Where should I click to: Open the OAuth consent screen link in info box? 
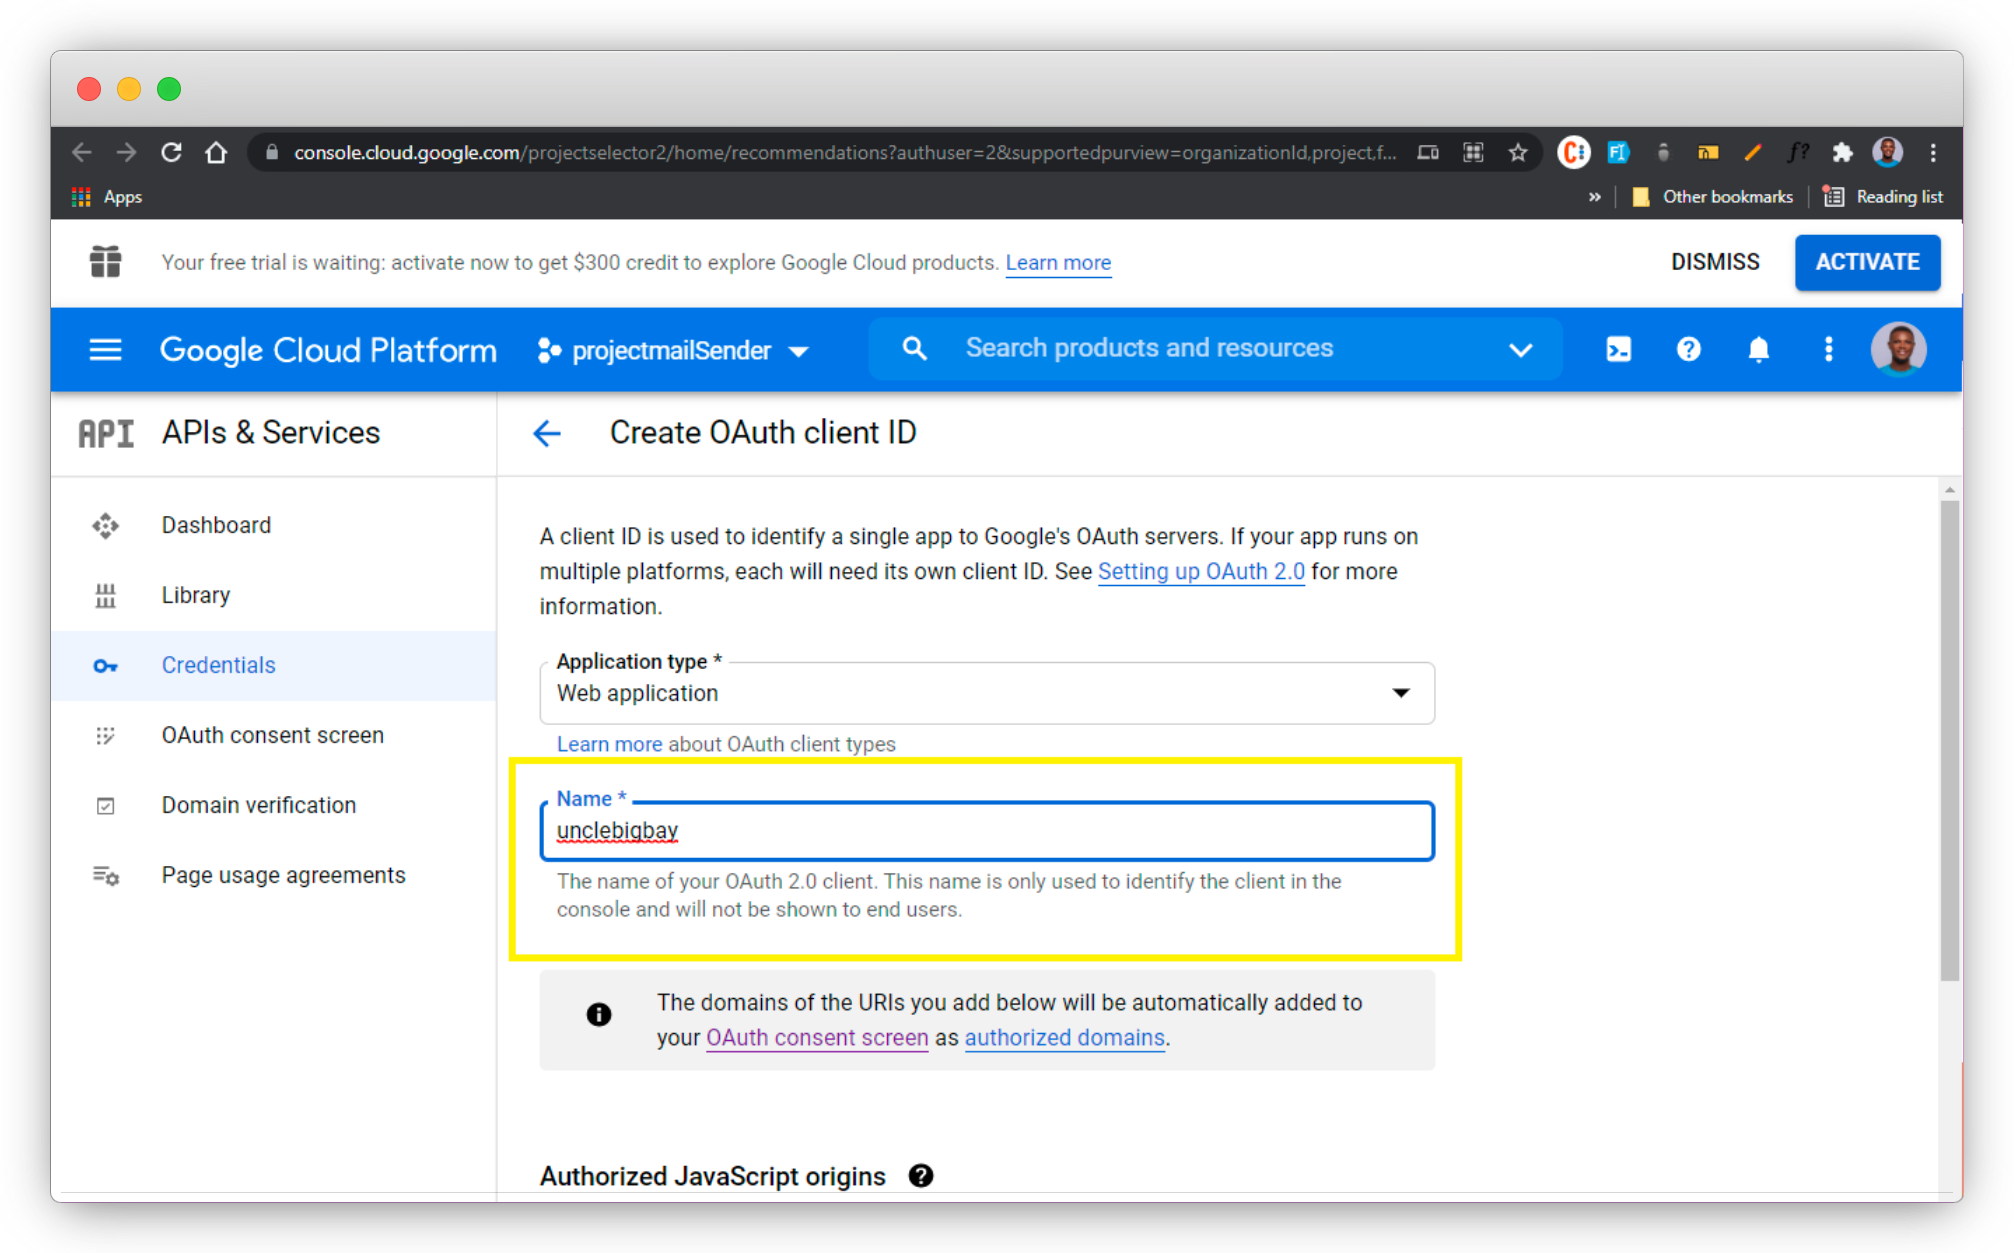[x=817, y=1038]
